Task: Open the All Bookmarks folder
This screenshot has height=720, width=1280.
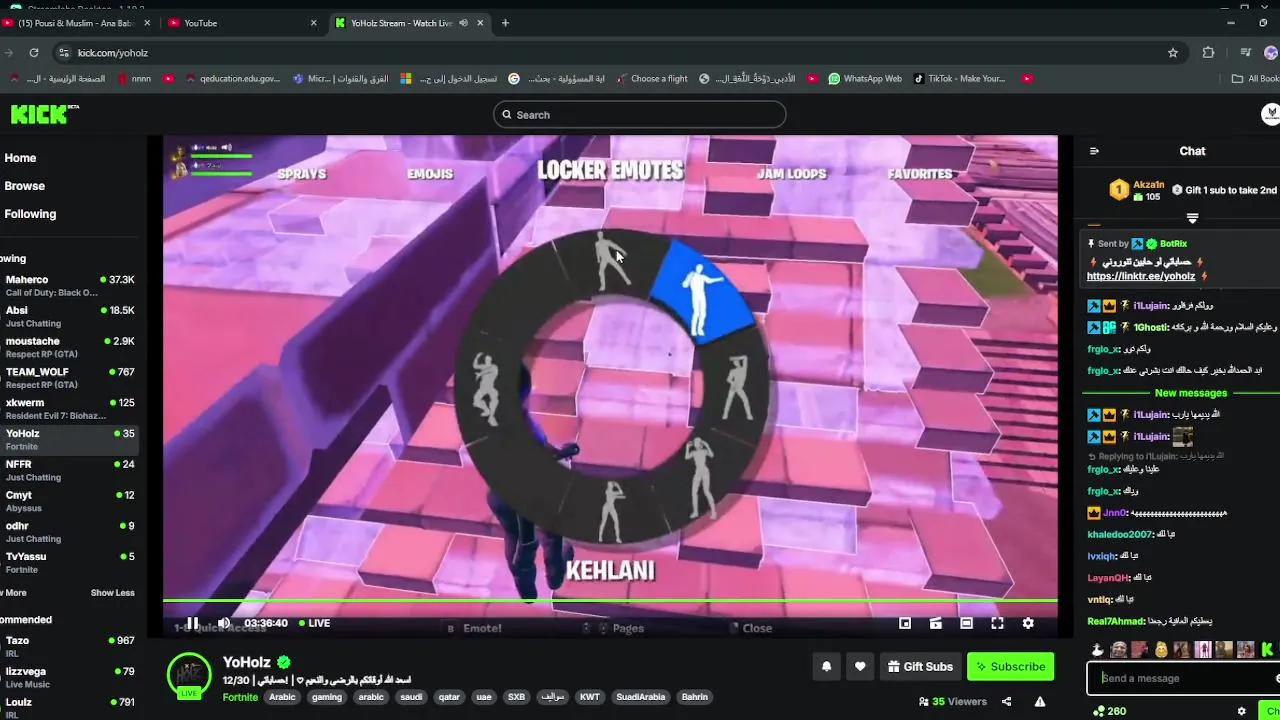Action: tap(1255, 78)
